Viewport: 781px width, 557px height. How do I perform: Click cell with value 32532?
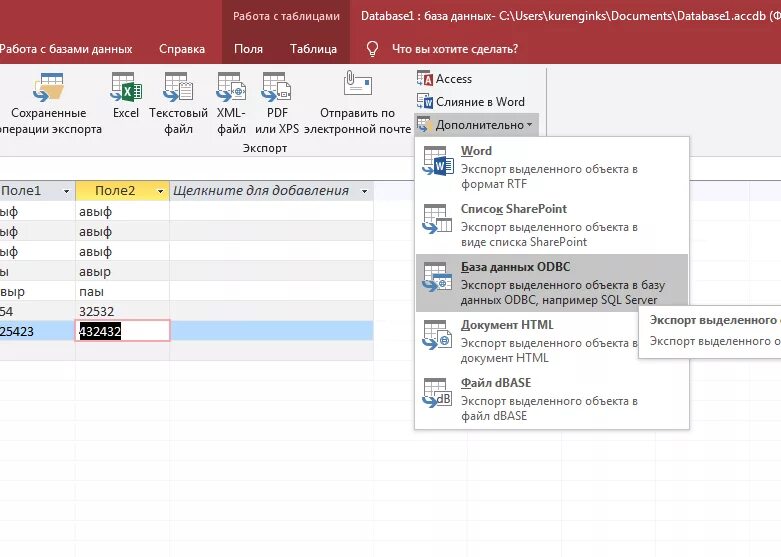(x=123, y=311)
